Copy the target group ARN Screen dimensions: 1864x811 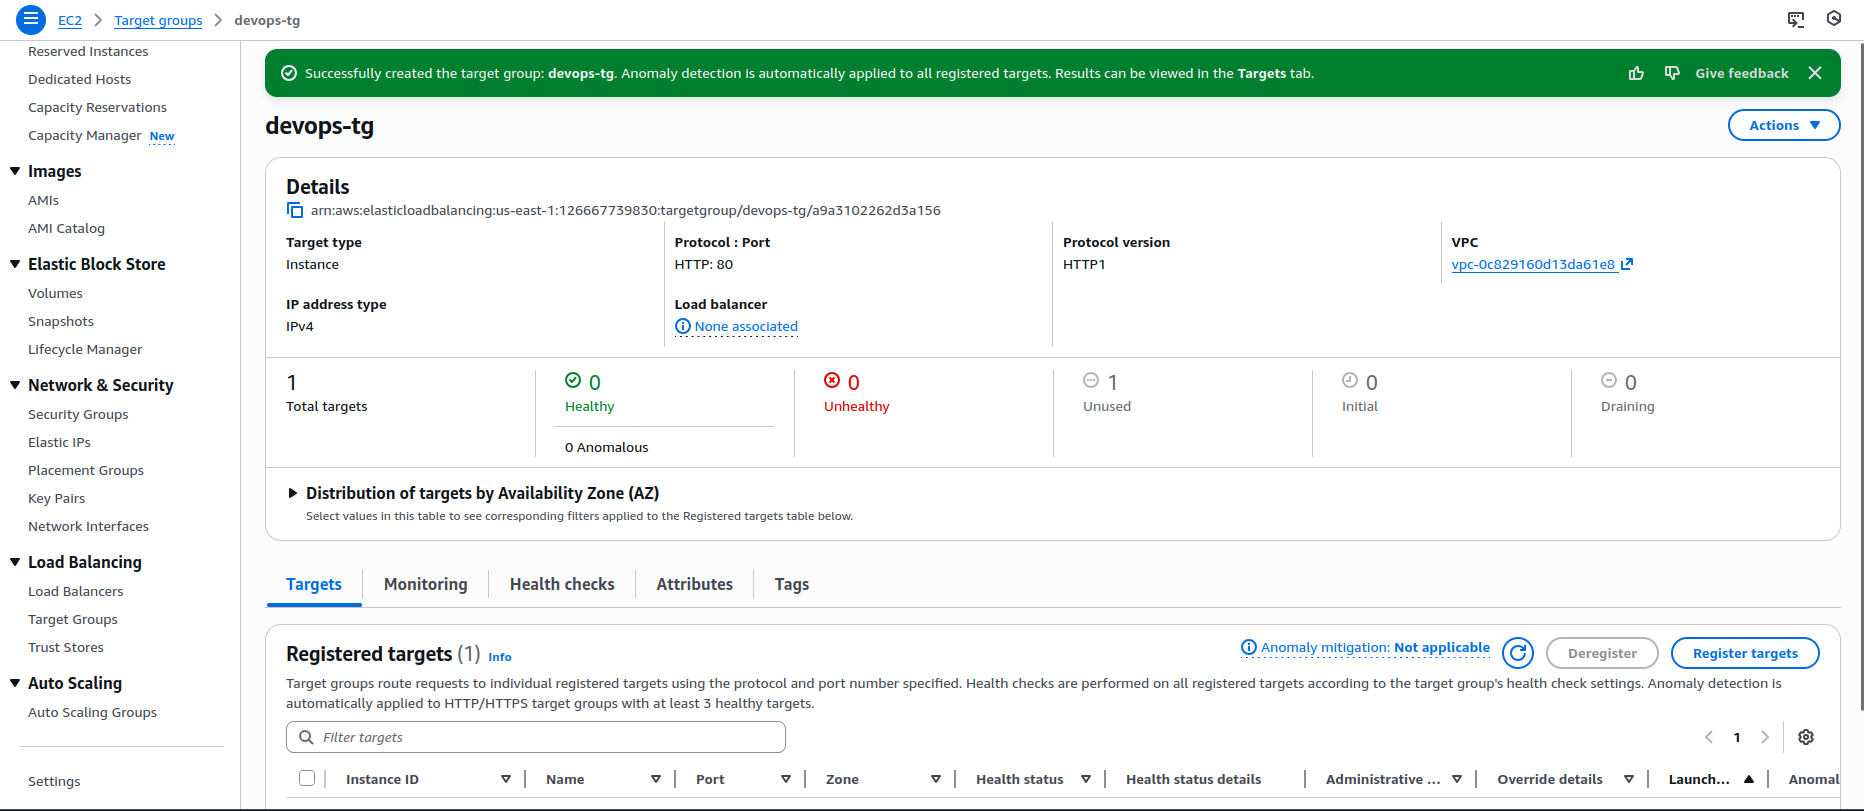(x=295, y=210)
